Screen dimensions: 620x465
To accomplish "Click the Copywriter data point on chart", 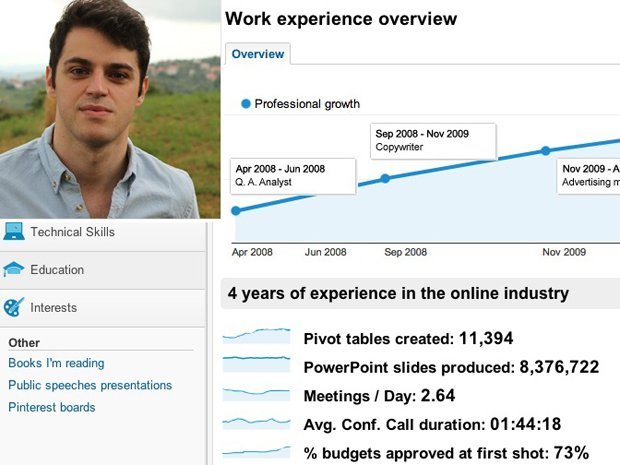I will pyautogui.click(x=385, y=179).
